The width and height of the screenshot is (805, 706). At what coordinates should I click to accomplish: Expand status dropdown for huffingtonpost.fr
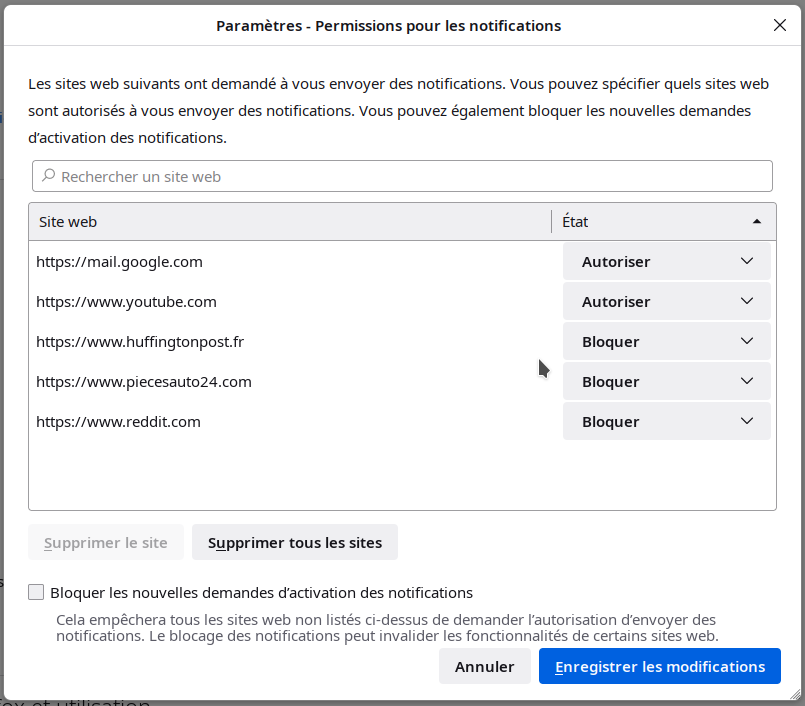[666, 342]
